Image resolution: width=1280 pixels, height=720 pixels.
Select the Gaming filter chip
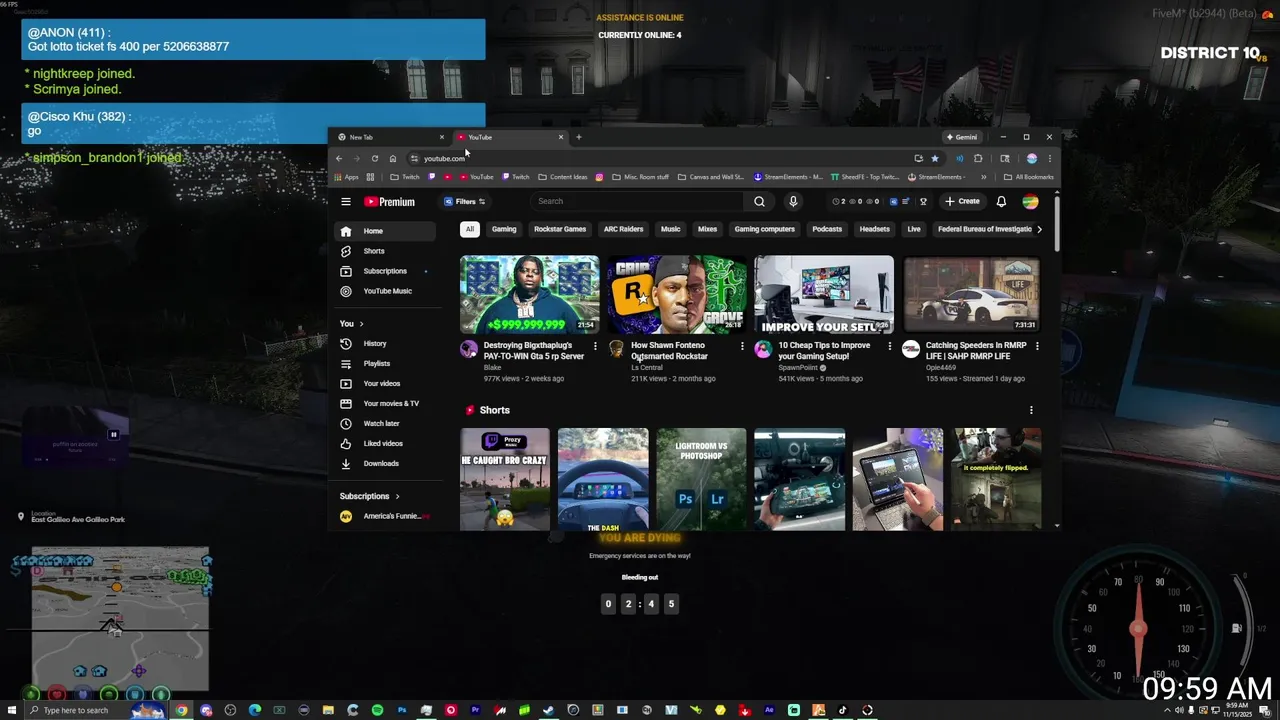coord(504,229)
